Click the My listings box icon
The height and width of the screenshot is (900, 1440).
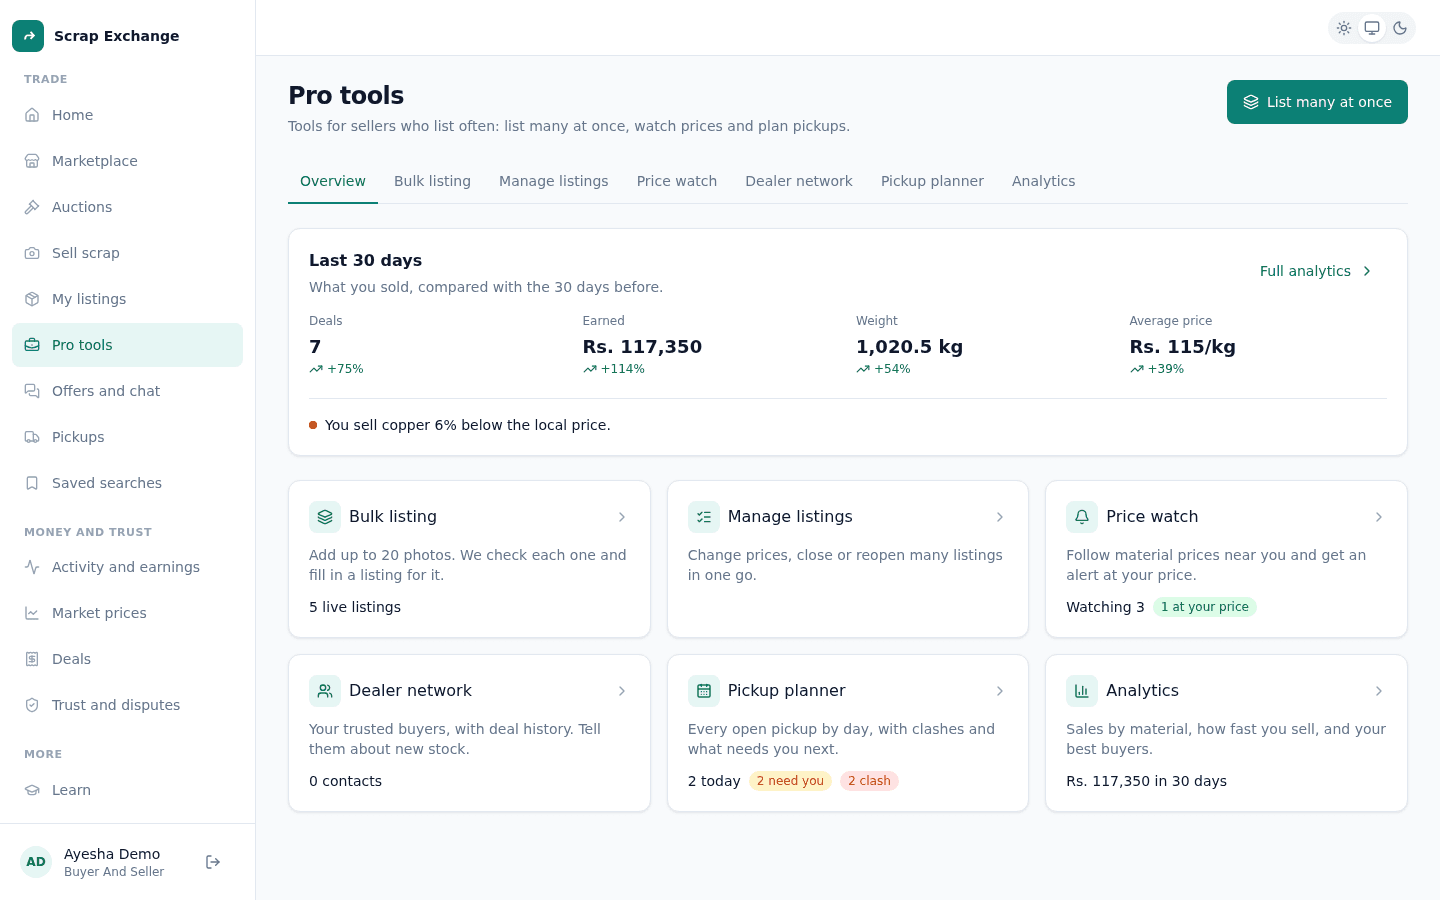coord(32,299)
